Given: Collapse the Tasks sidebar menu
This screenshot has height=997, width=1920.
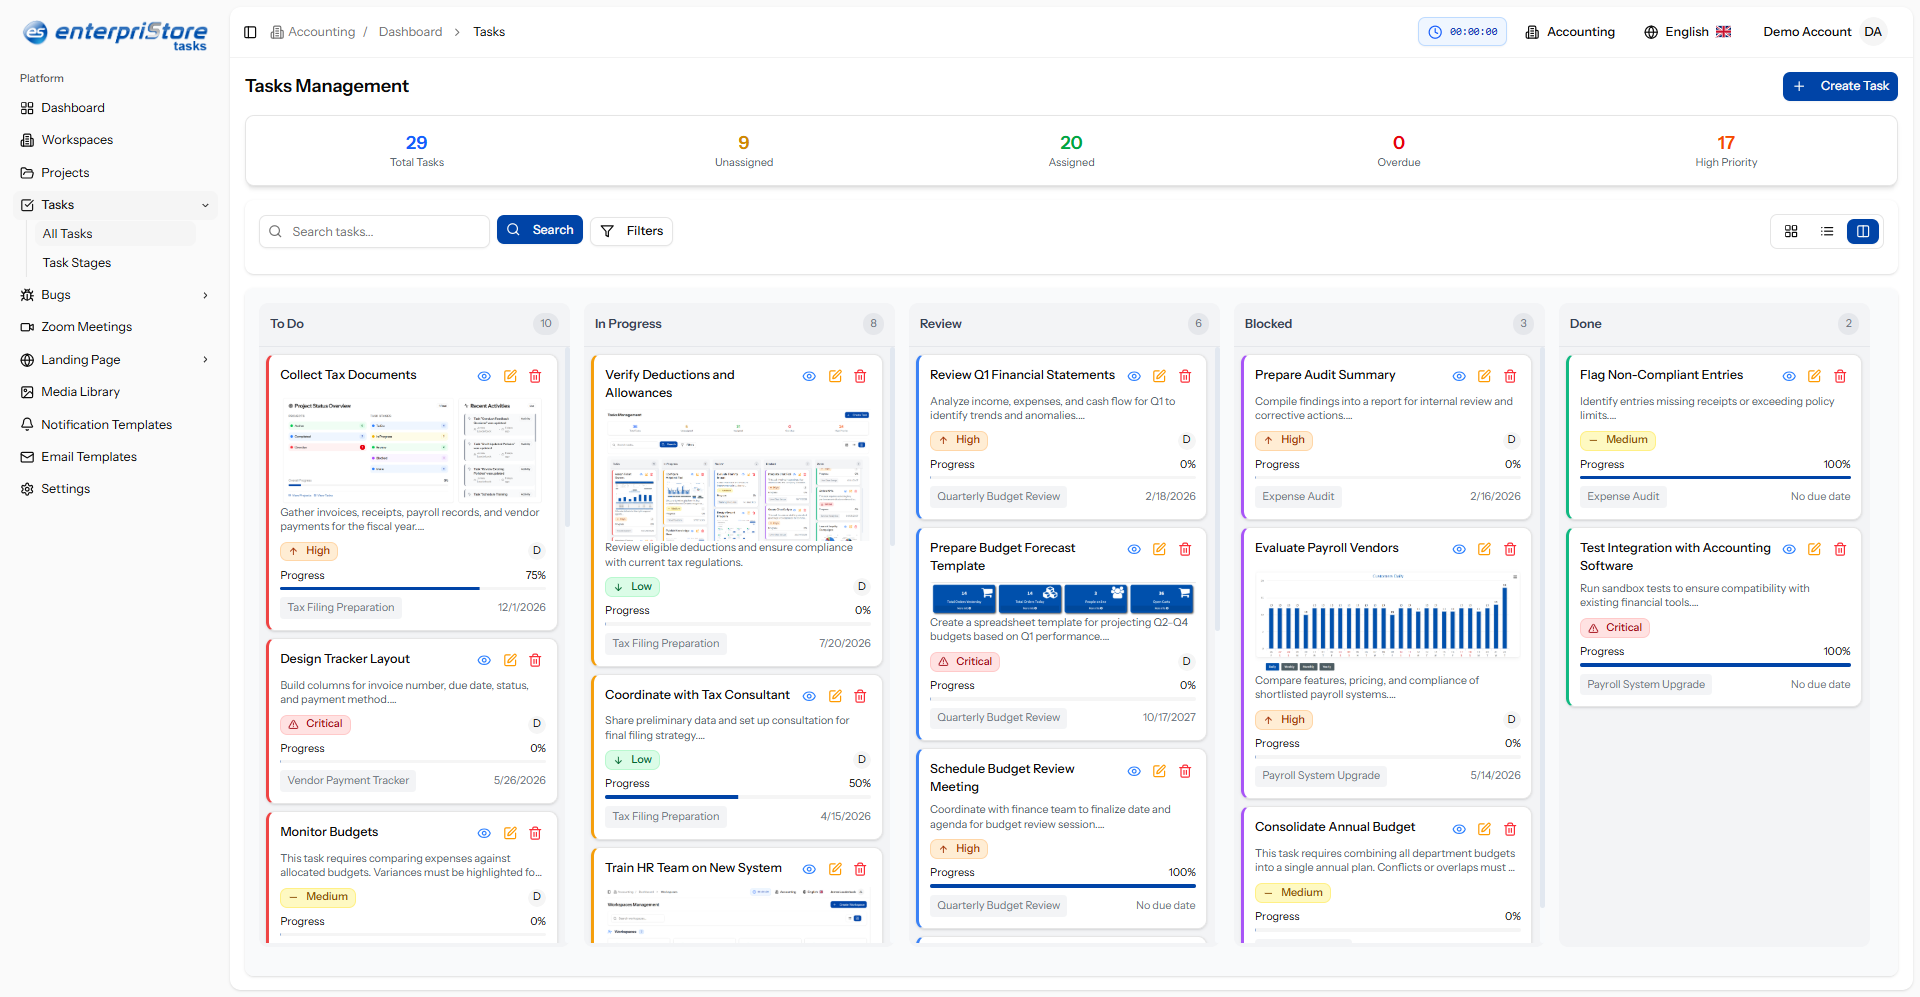Looking at the screenshot, I should (205, 205).
